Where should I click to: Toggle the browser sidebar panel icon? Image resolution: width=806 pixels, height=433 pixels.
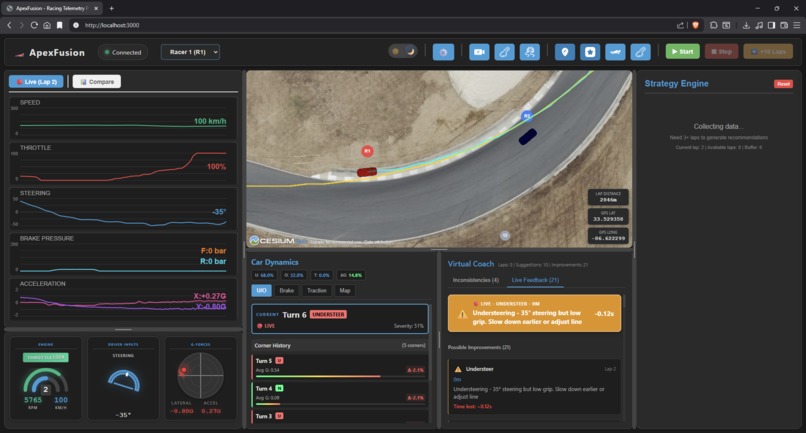coord(772,25)
